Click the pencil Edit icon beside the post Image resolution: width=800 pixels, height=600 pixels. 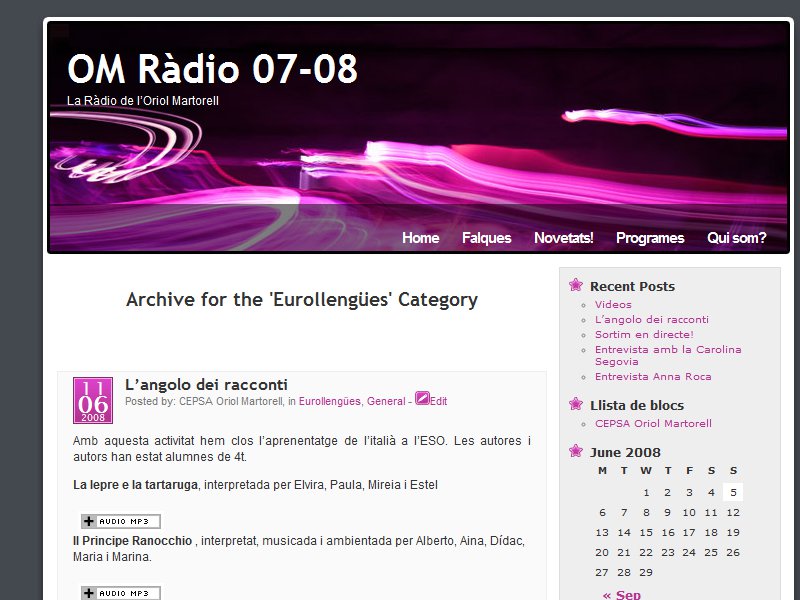click(422, 398)
